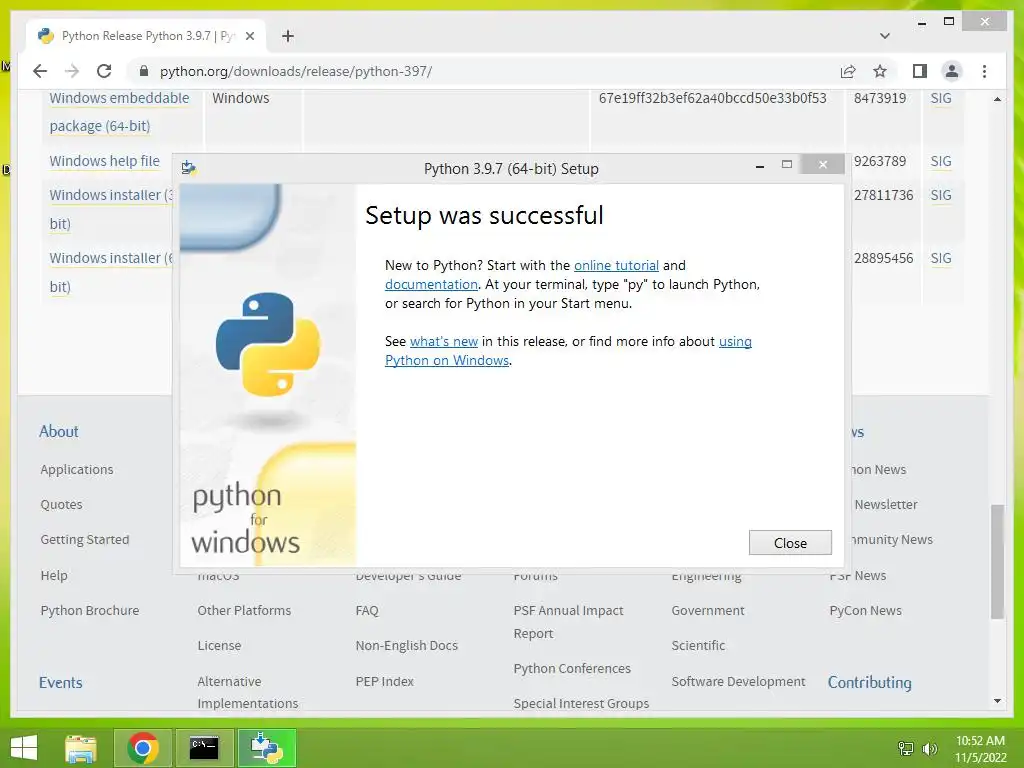This screenshot has width=1024, height=768.
Task: Click the network tray icon
Action: [906, 748]
